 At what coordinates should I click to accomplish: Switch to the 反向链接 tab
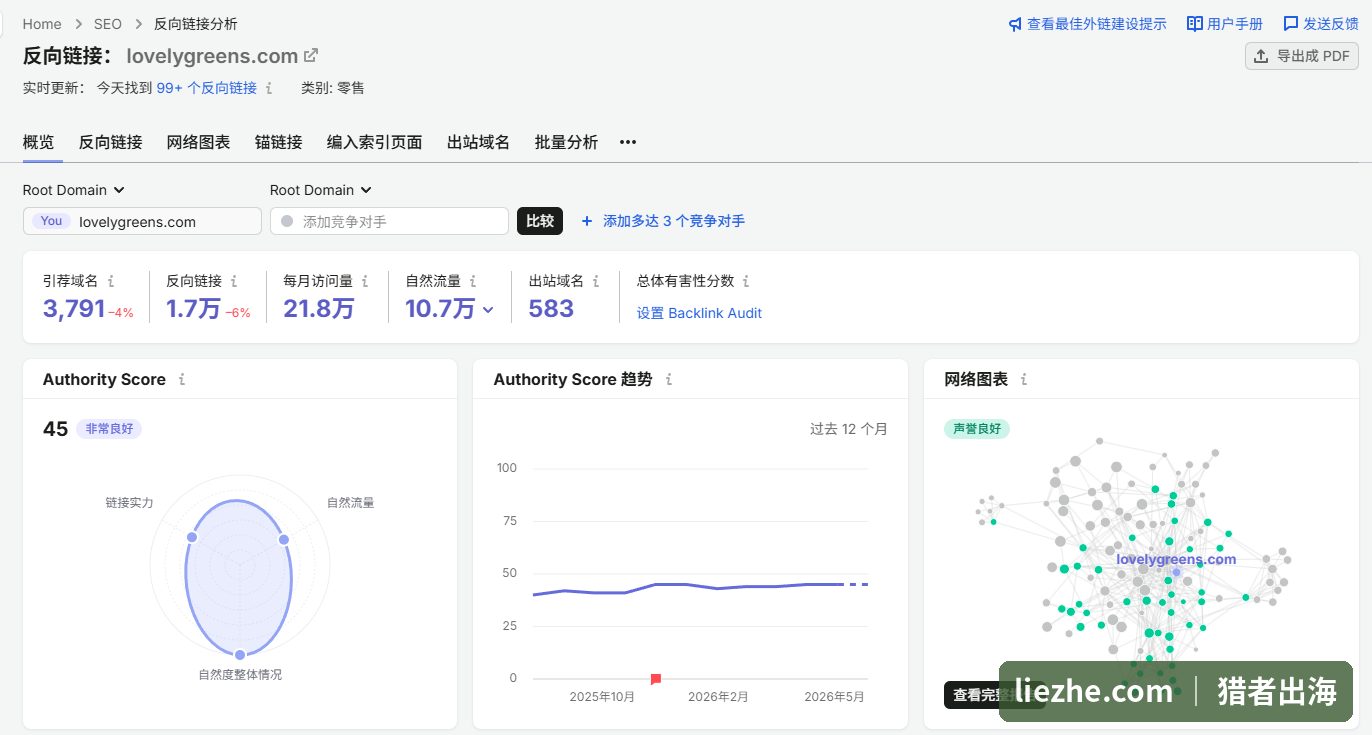(x=111, y=142)
